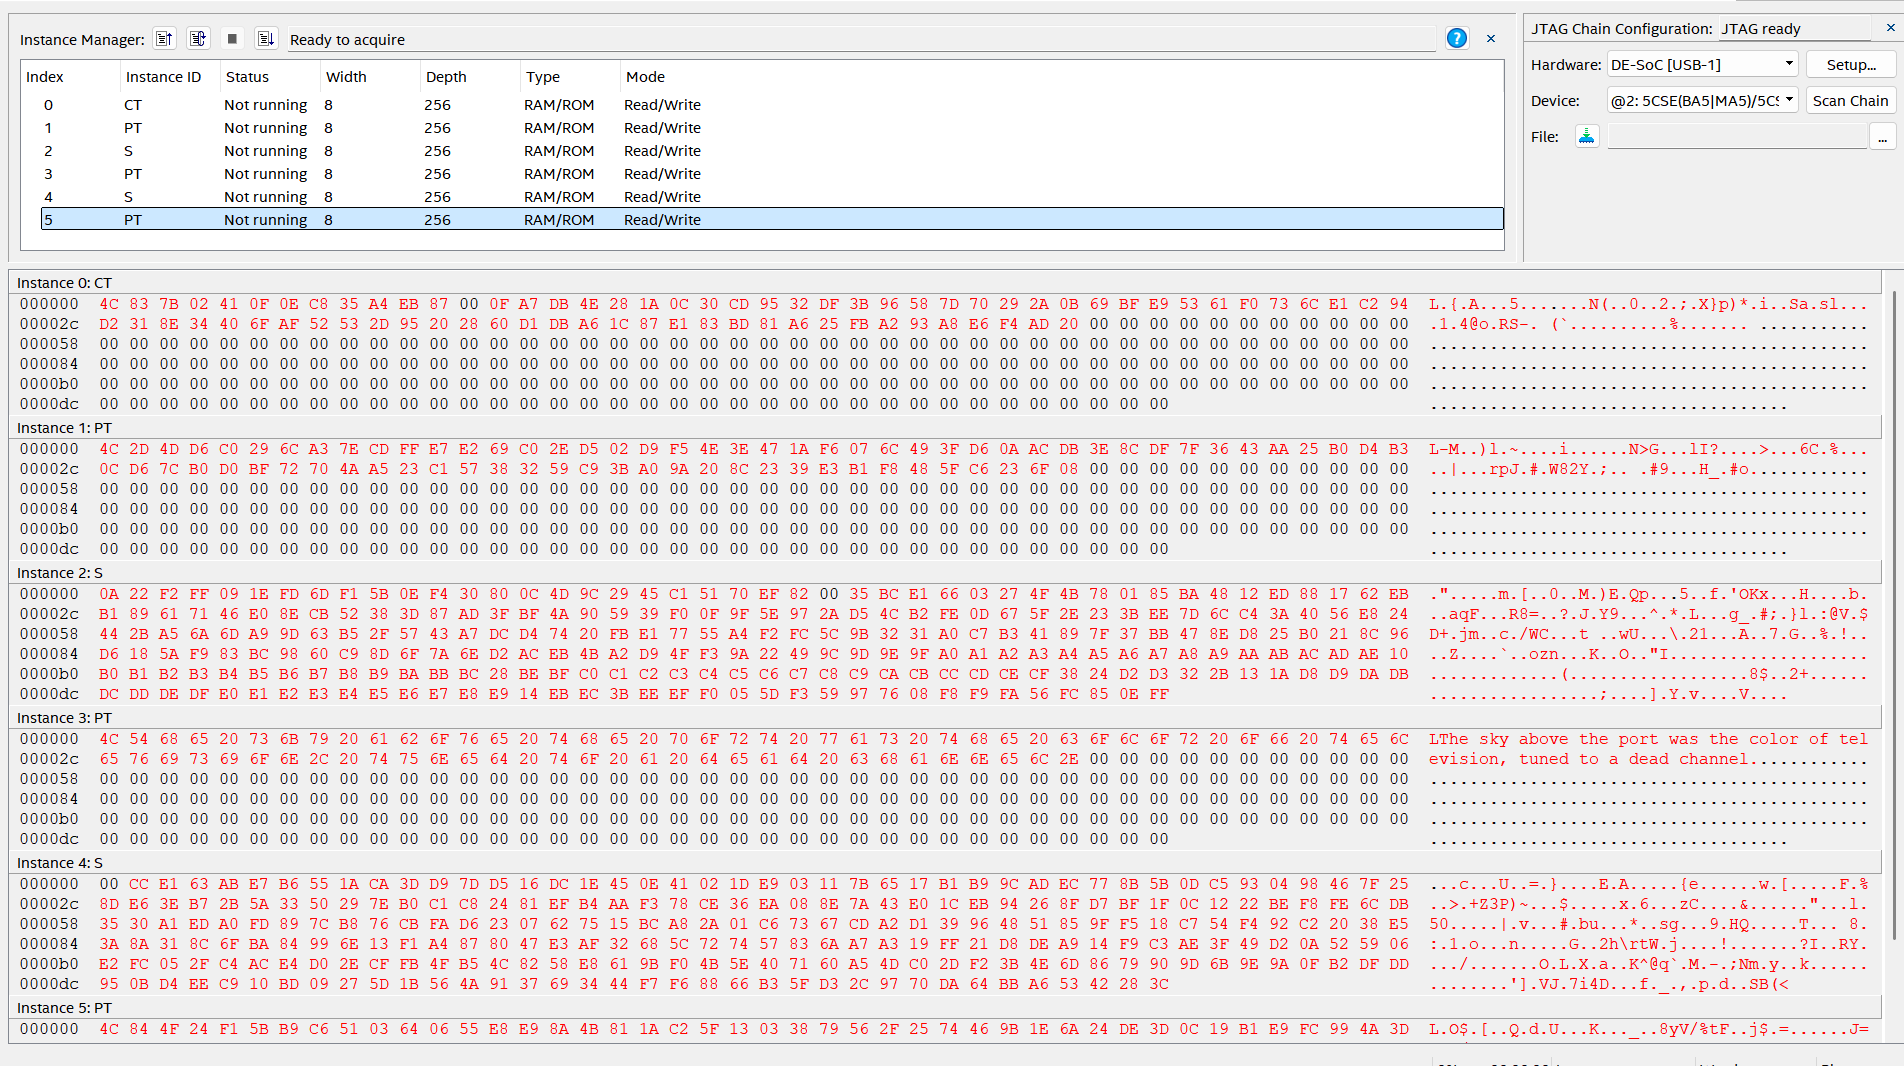Click the Write data to memory icon
Viewport: 1904px width, 1066px height.
pos(266,38)
